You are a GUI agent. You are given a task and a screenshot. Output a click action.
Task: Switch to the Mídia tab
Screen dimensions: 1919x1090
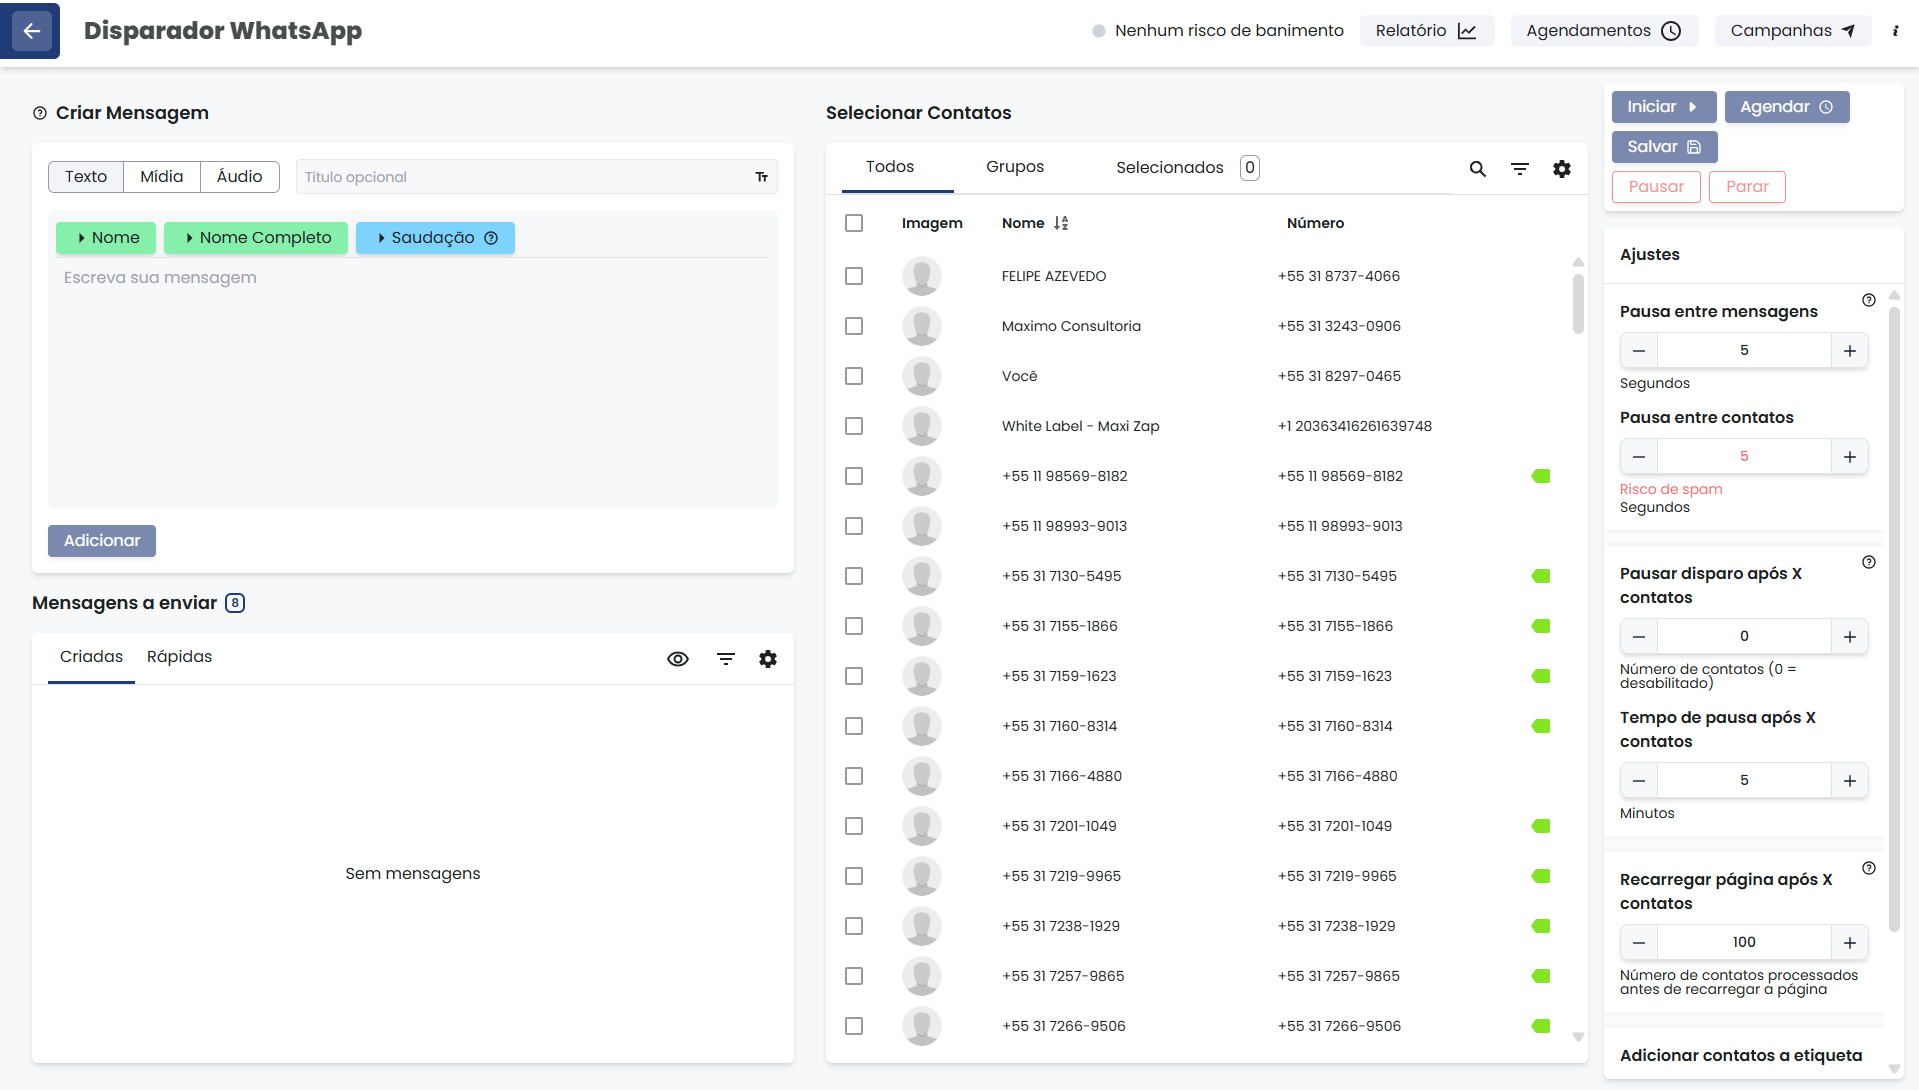tap(162, 177)
